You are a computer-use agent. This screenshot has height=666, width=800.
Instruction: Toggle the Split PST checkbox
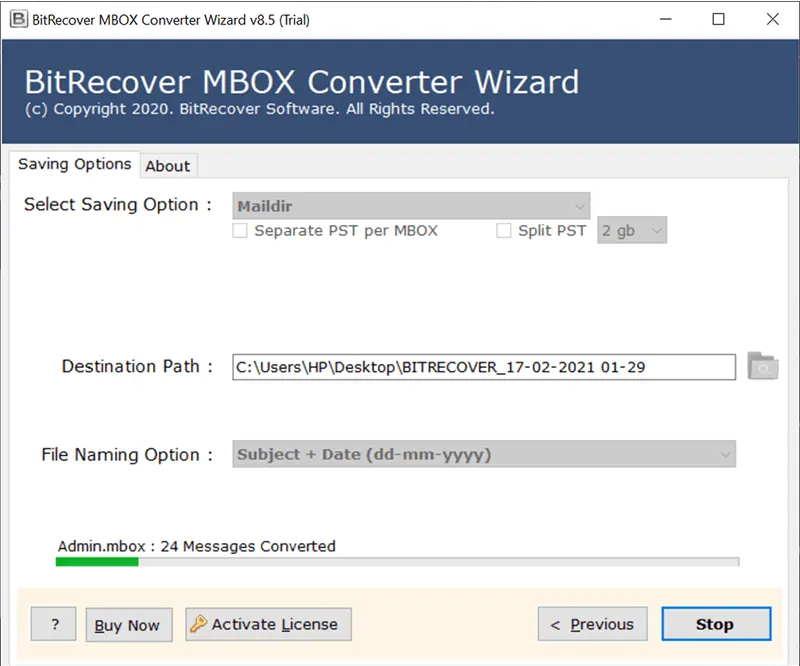[x=504, y=231]
